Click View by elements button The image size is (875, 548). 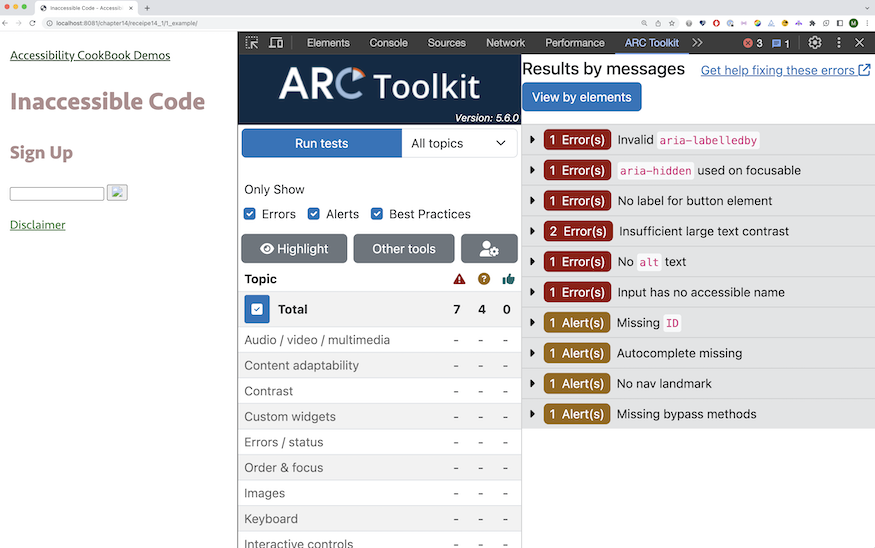click(581, 97)
